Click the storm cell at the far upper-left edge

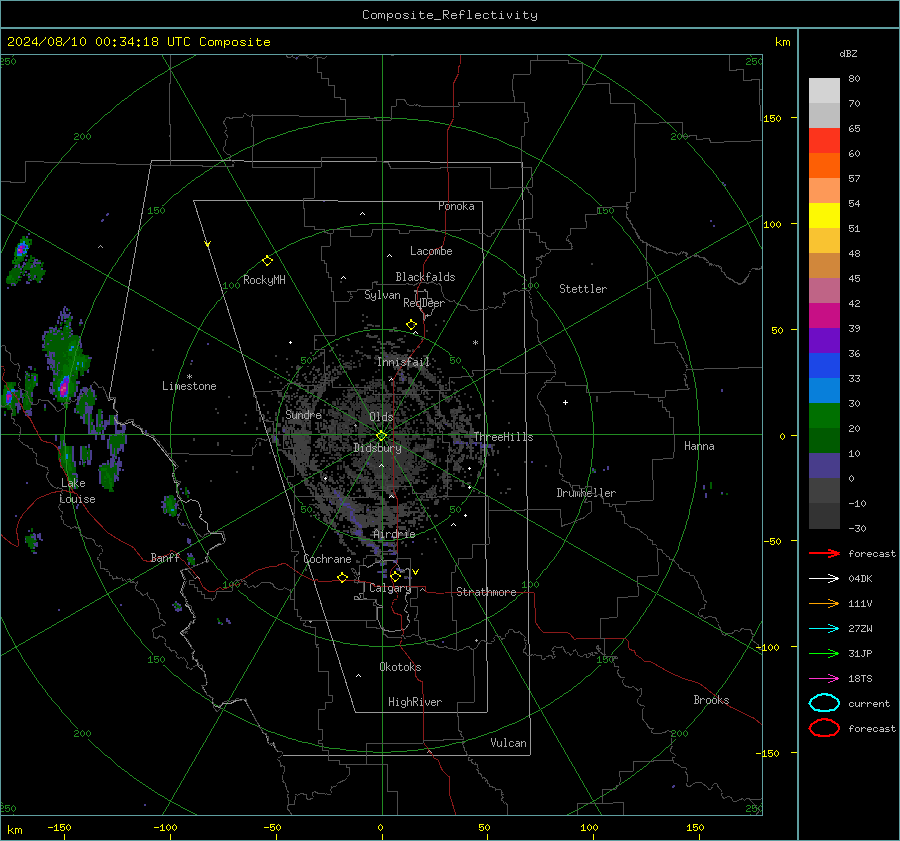[x=22, y=249]
